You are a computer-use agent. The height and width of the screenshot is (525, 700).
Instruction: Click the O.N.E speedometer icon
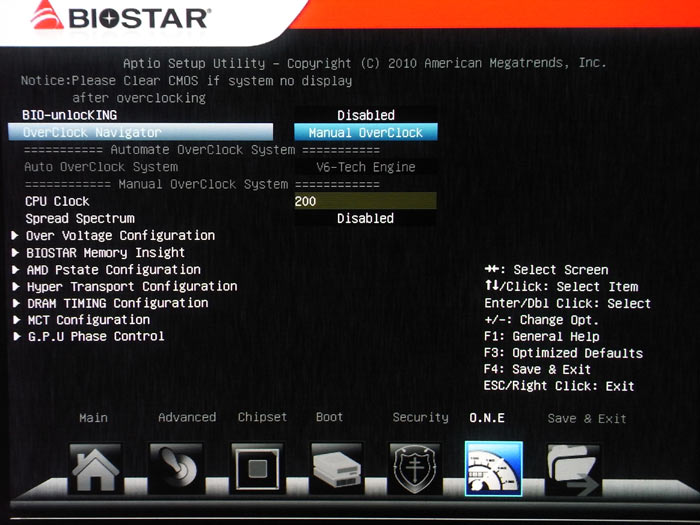493,468
